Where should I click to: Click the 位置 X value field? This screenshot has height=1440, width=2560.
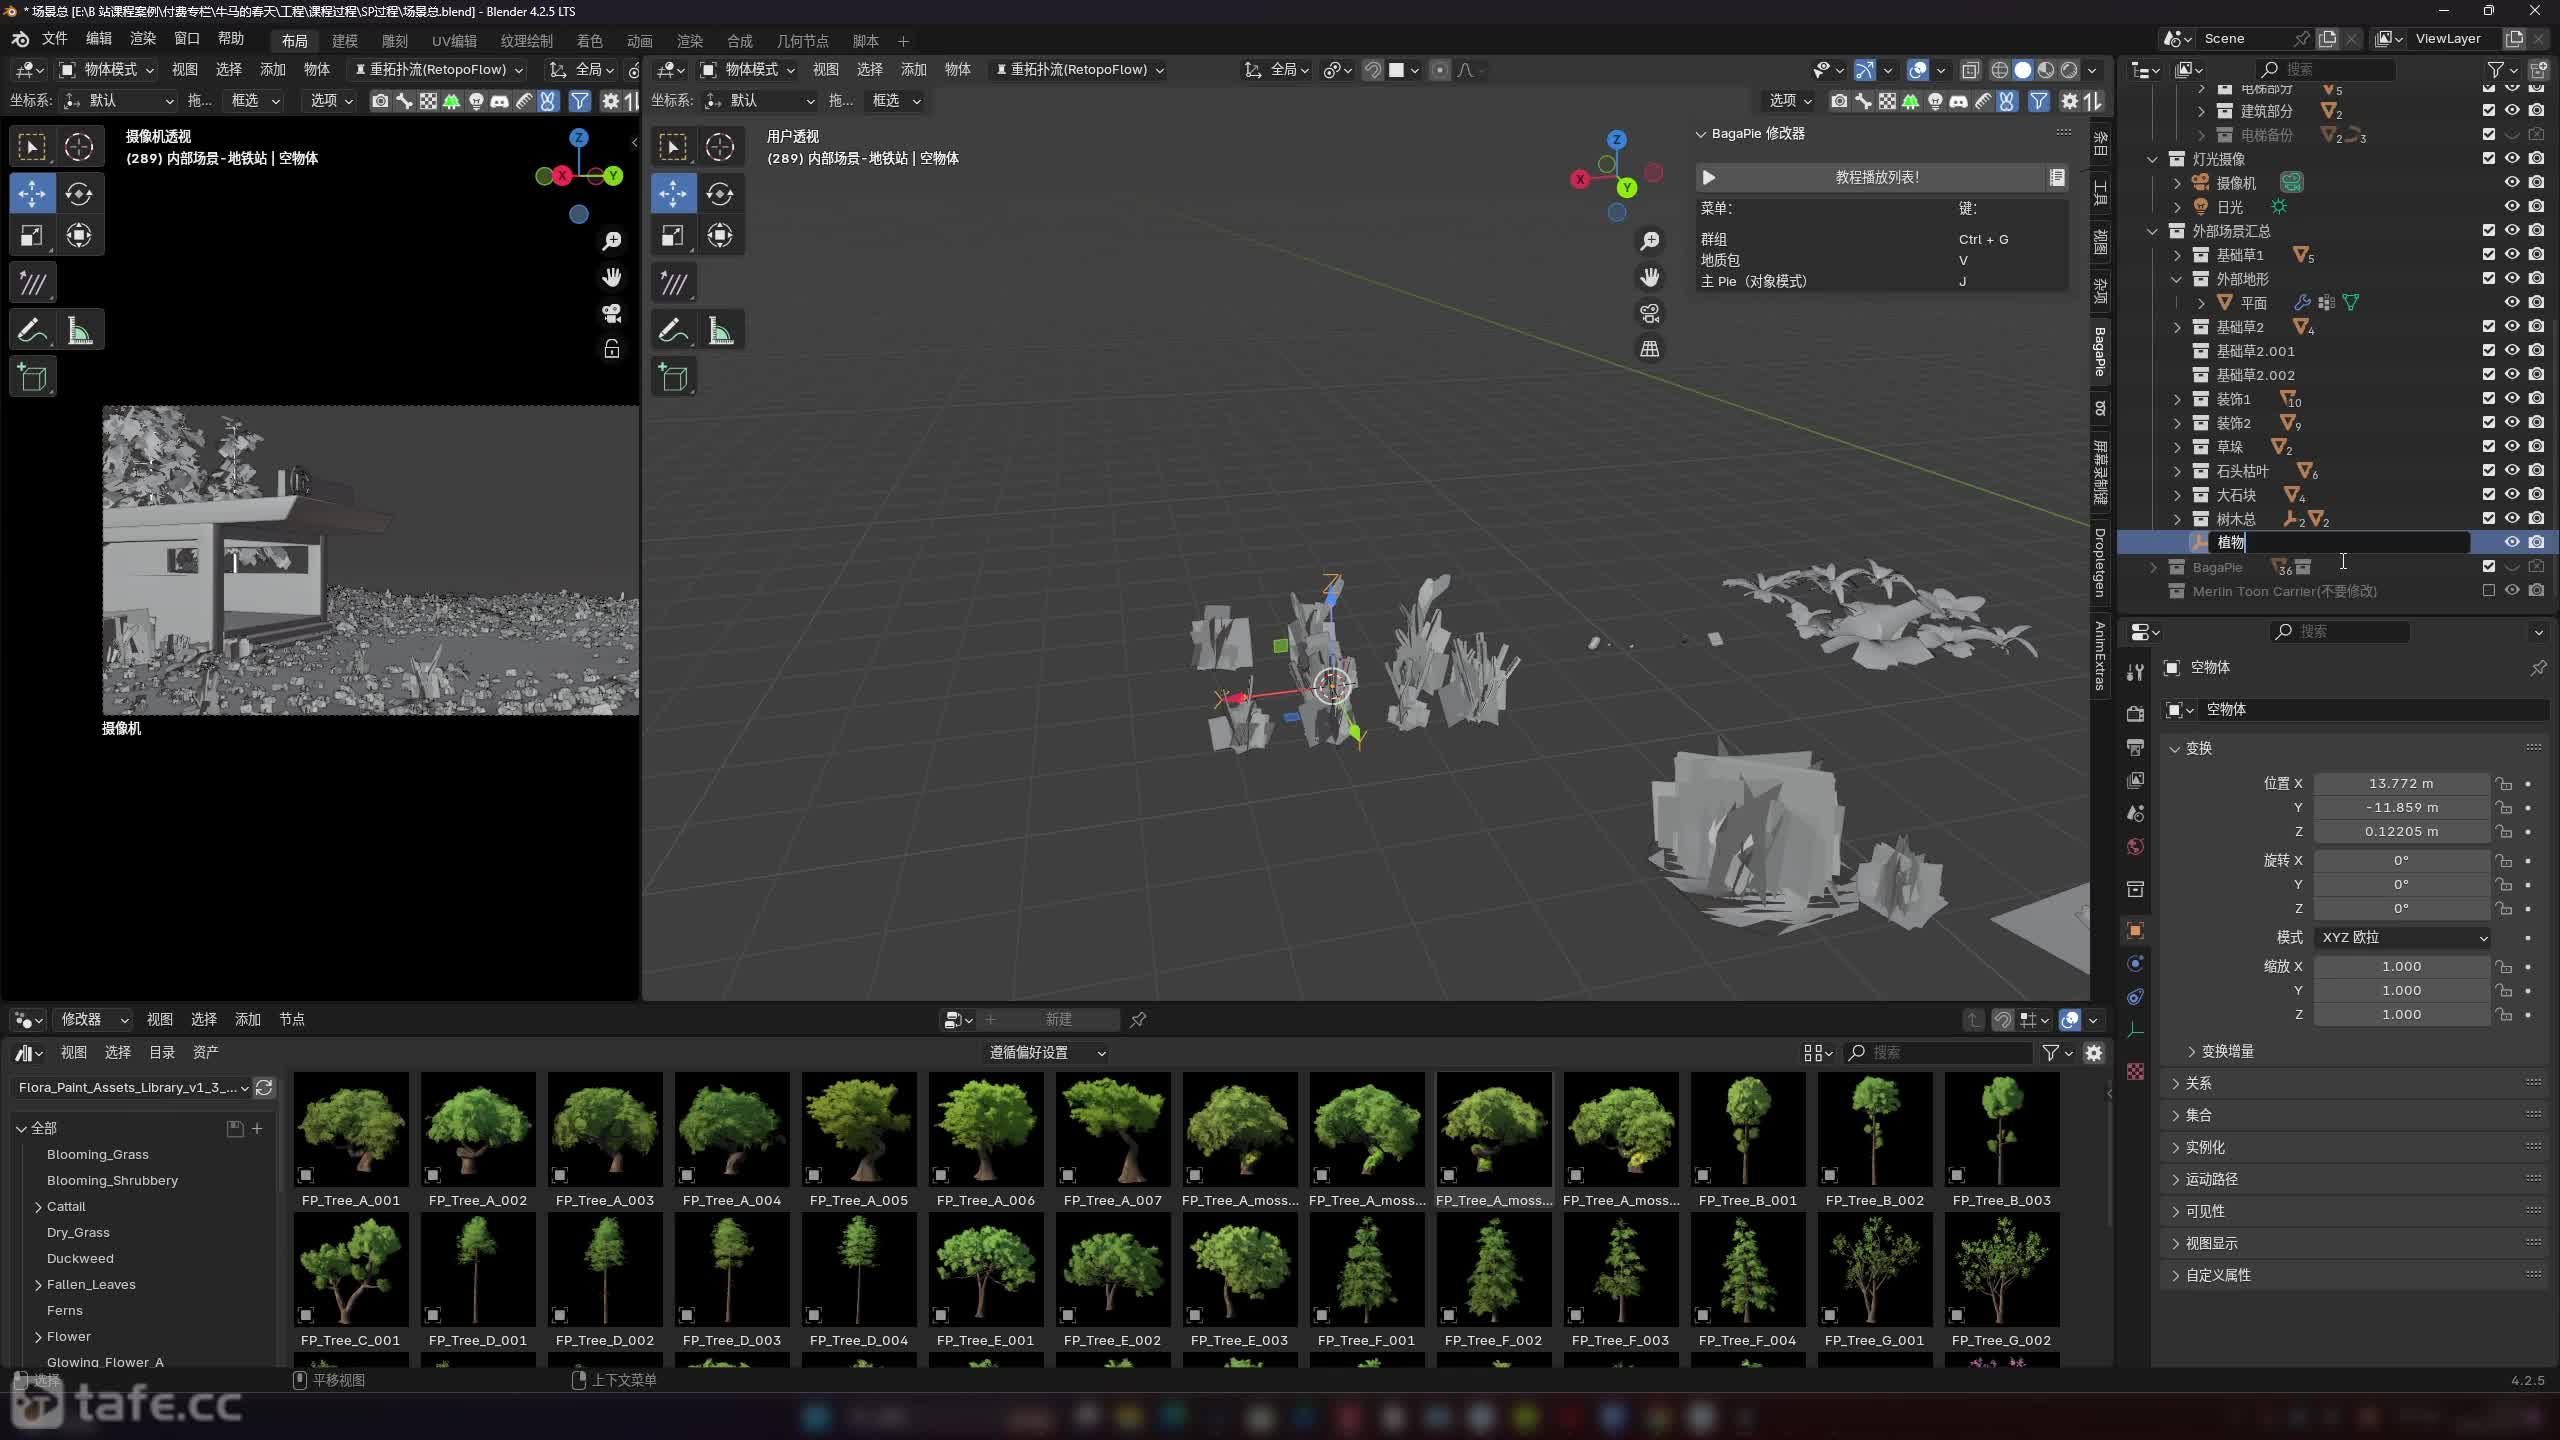coord(2400,783)
